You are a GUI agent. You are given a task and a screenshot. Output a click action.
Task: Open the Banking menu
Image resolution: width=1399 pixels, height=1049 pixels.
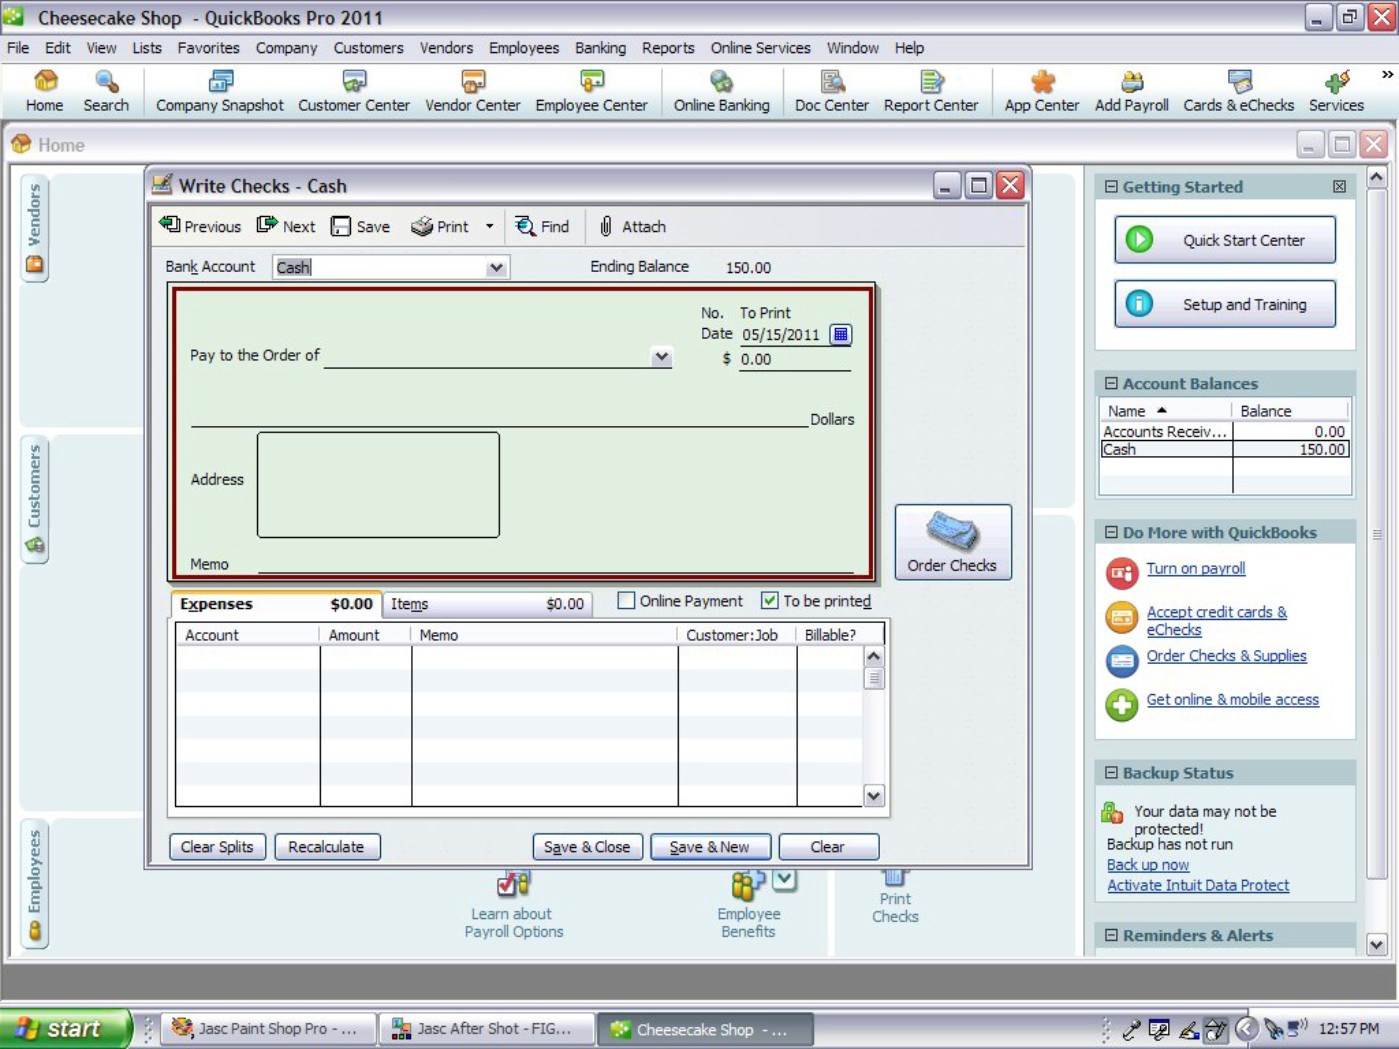(x=600, y=48)
